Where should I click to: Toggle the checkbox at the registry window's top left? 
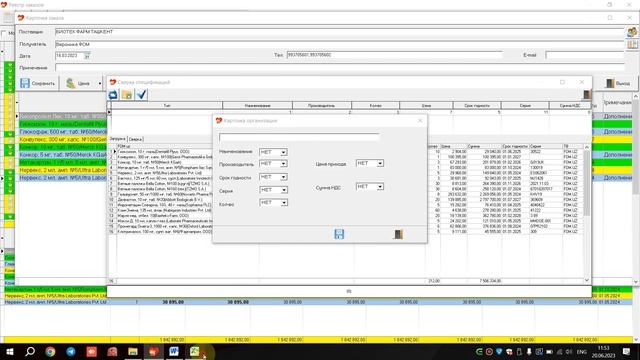pos(4,33)
